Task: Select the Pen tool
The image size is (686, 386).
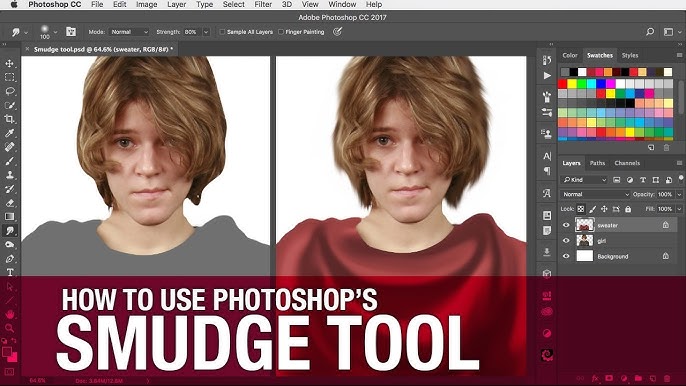Action: (x=10, y=259)
